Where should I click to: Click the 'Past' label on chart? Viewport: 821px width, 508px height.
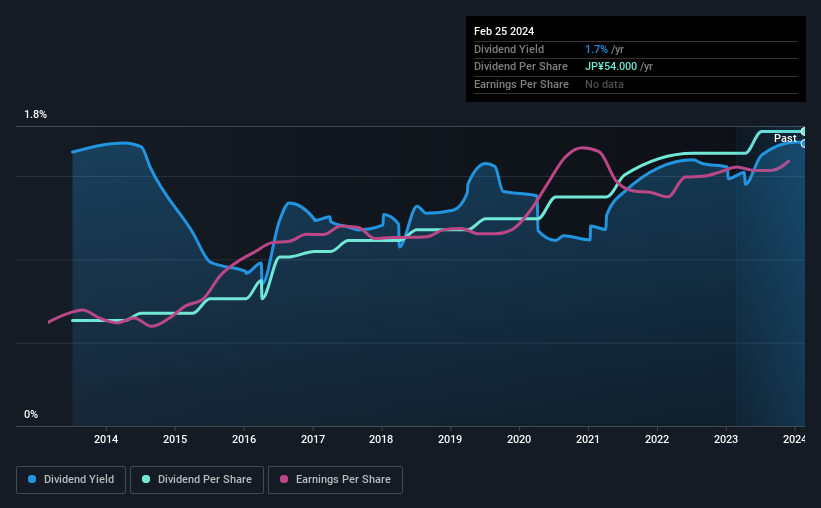785,138
